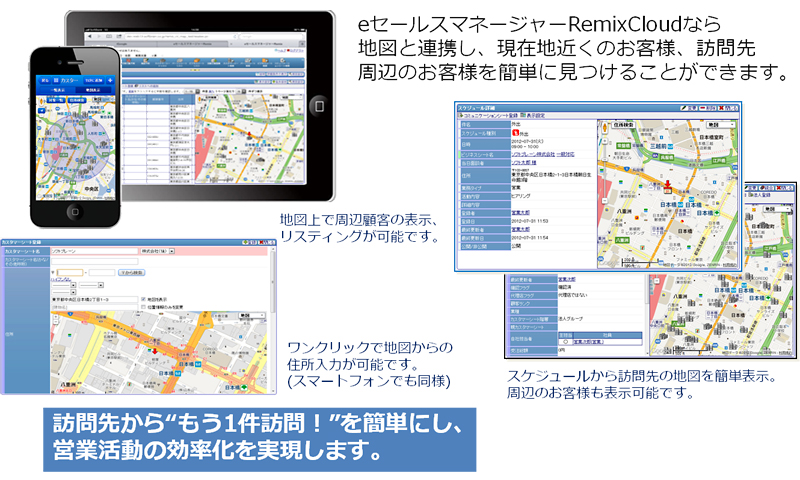Tap the red marker on the iPad map
The width and height of the screenshot is (800, 480).
click(249, 135)
